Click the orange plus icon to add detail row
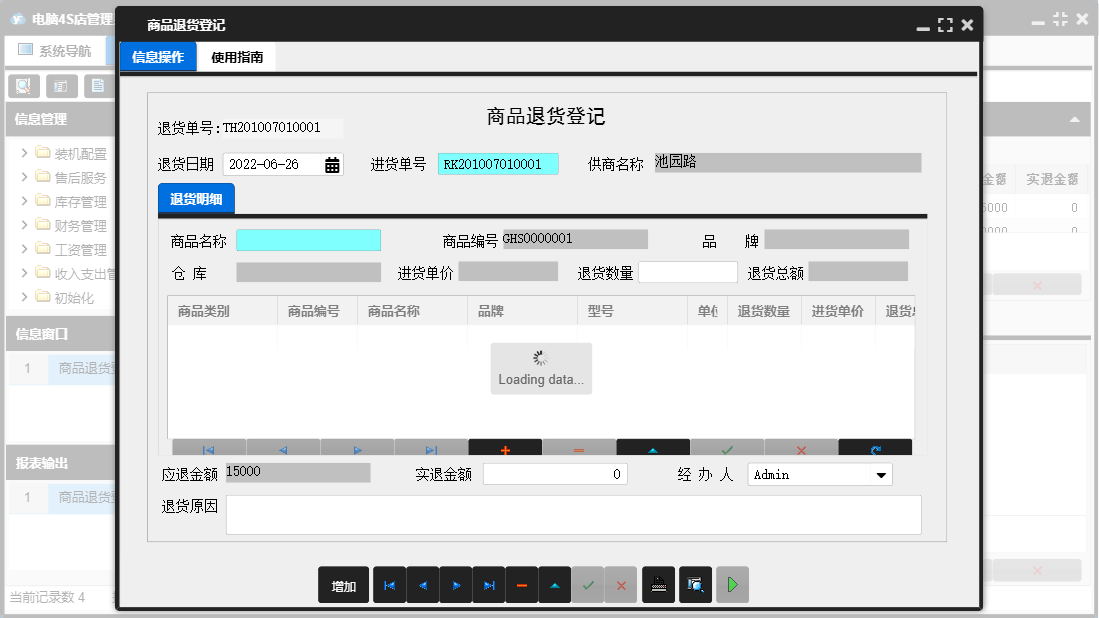Screen dimensions: 1099x618 505,447
